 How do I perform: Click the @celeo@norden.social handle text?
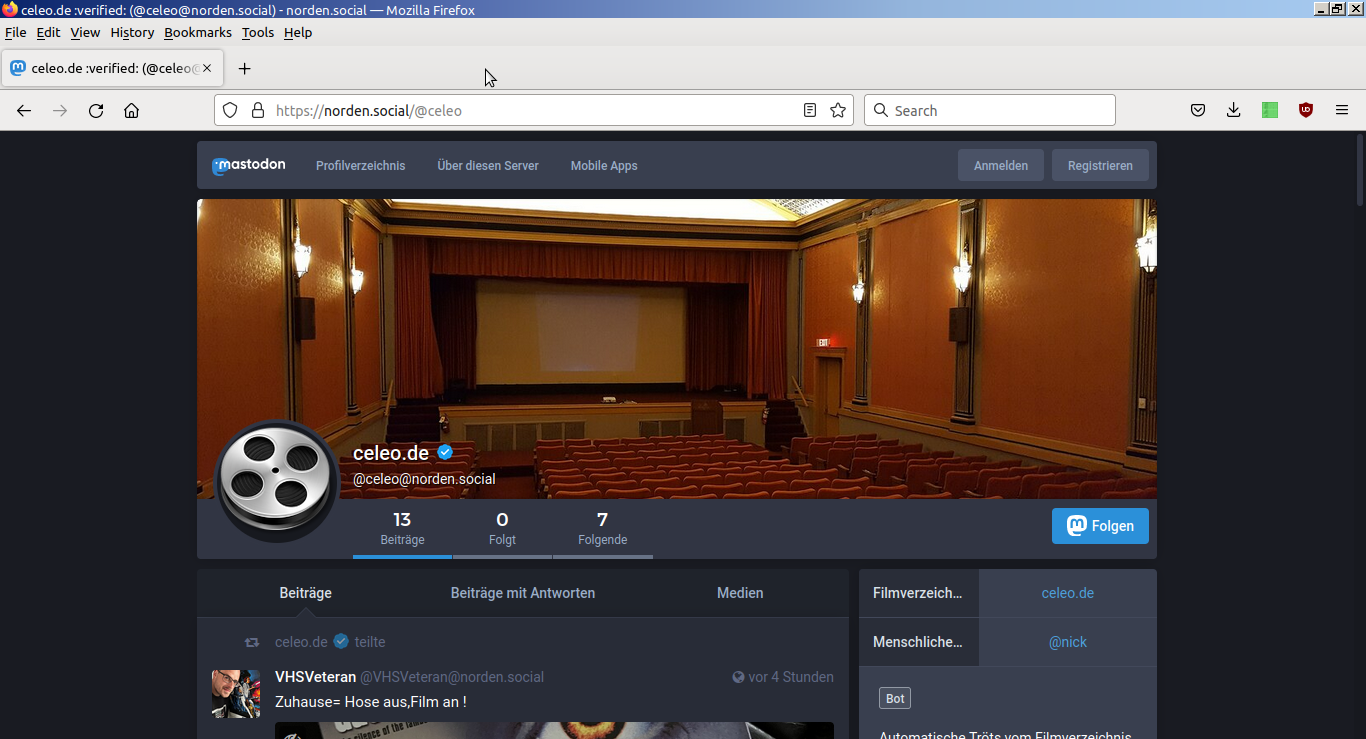pyautogui.click(x=424, y=479)
